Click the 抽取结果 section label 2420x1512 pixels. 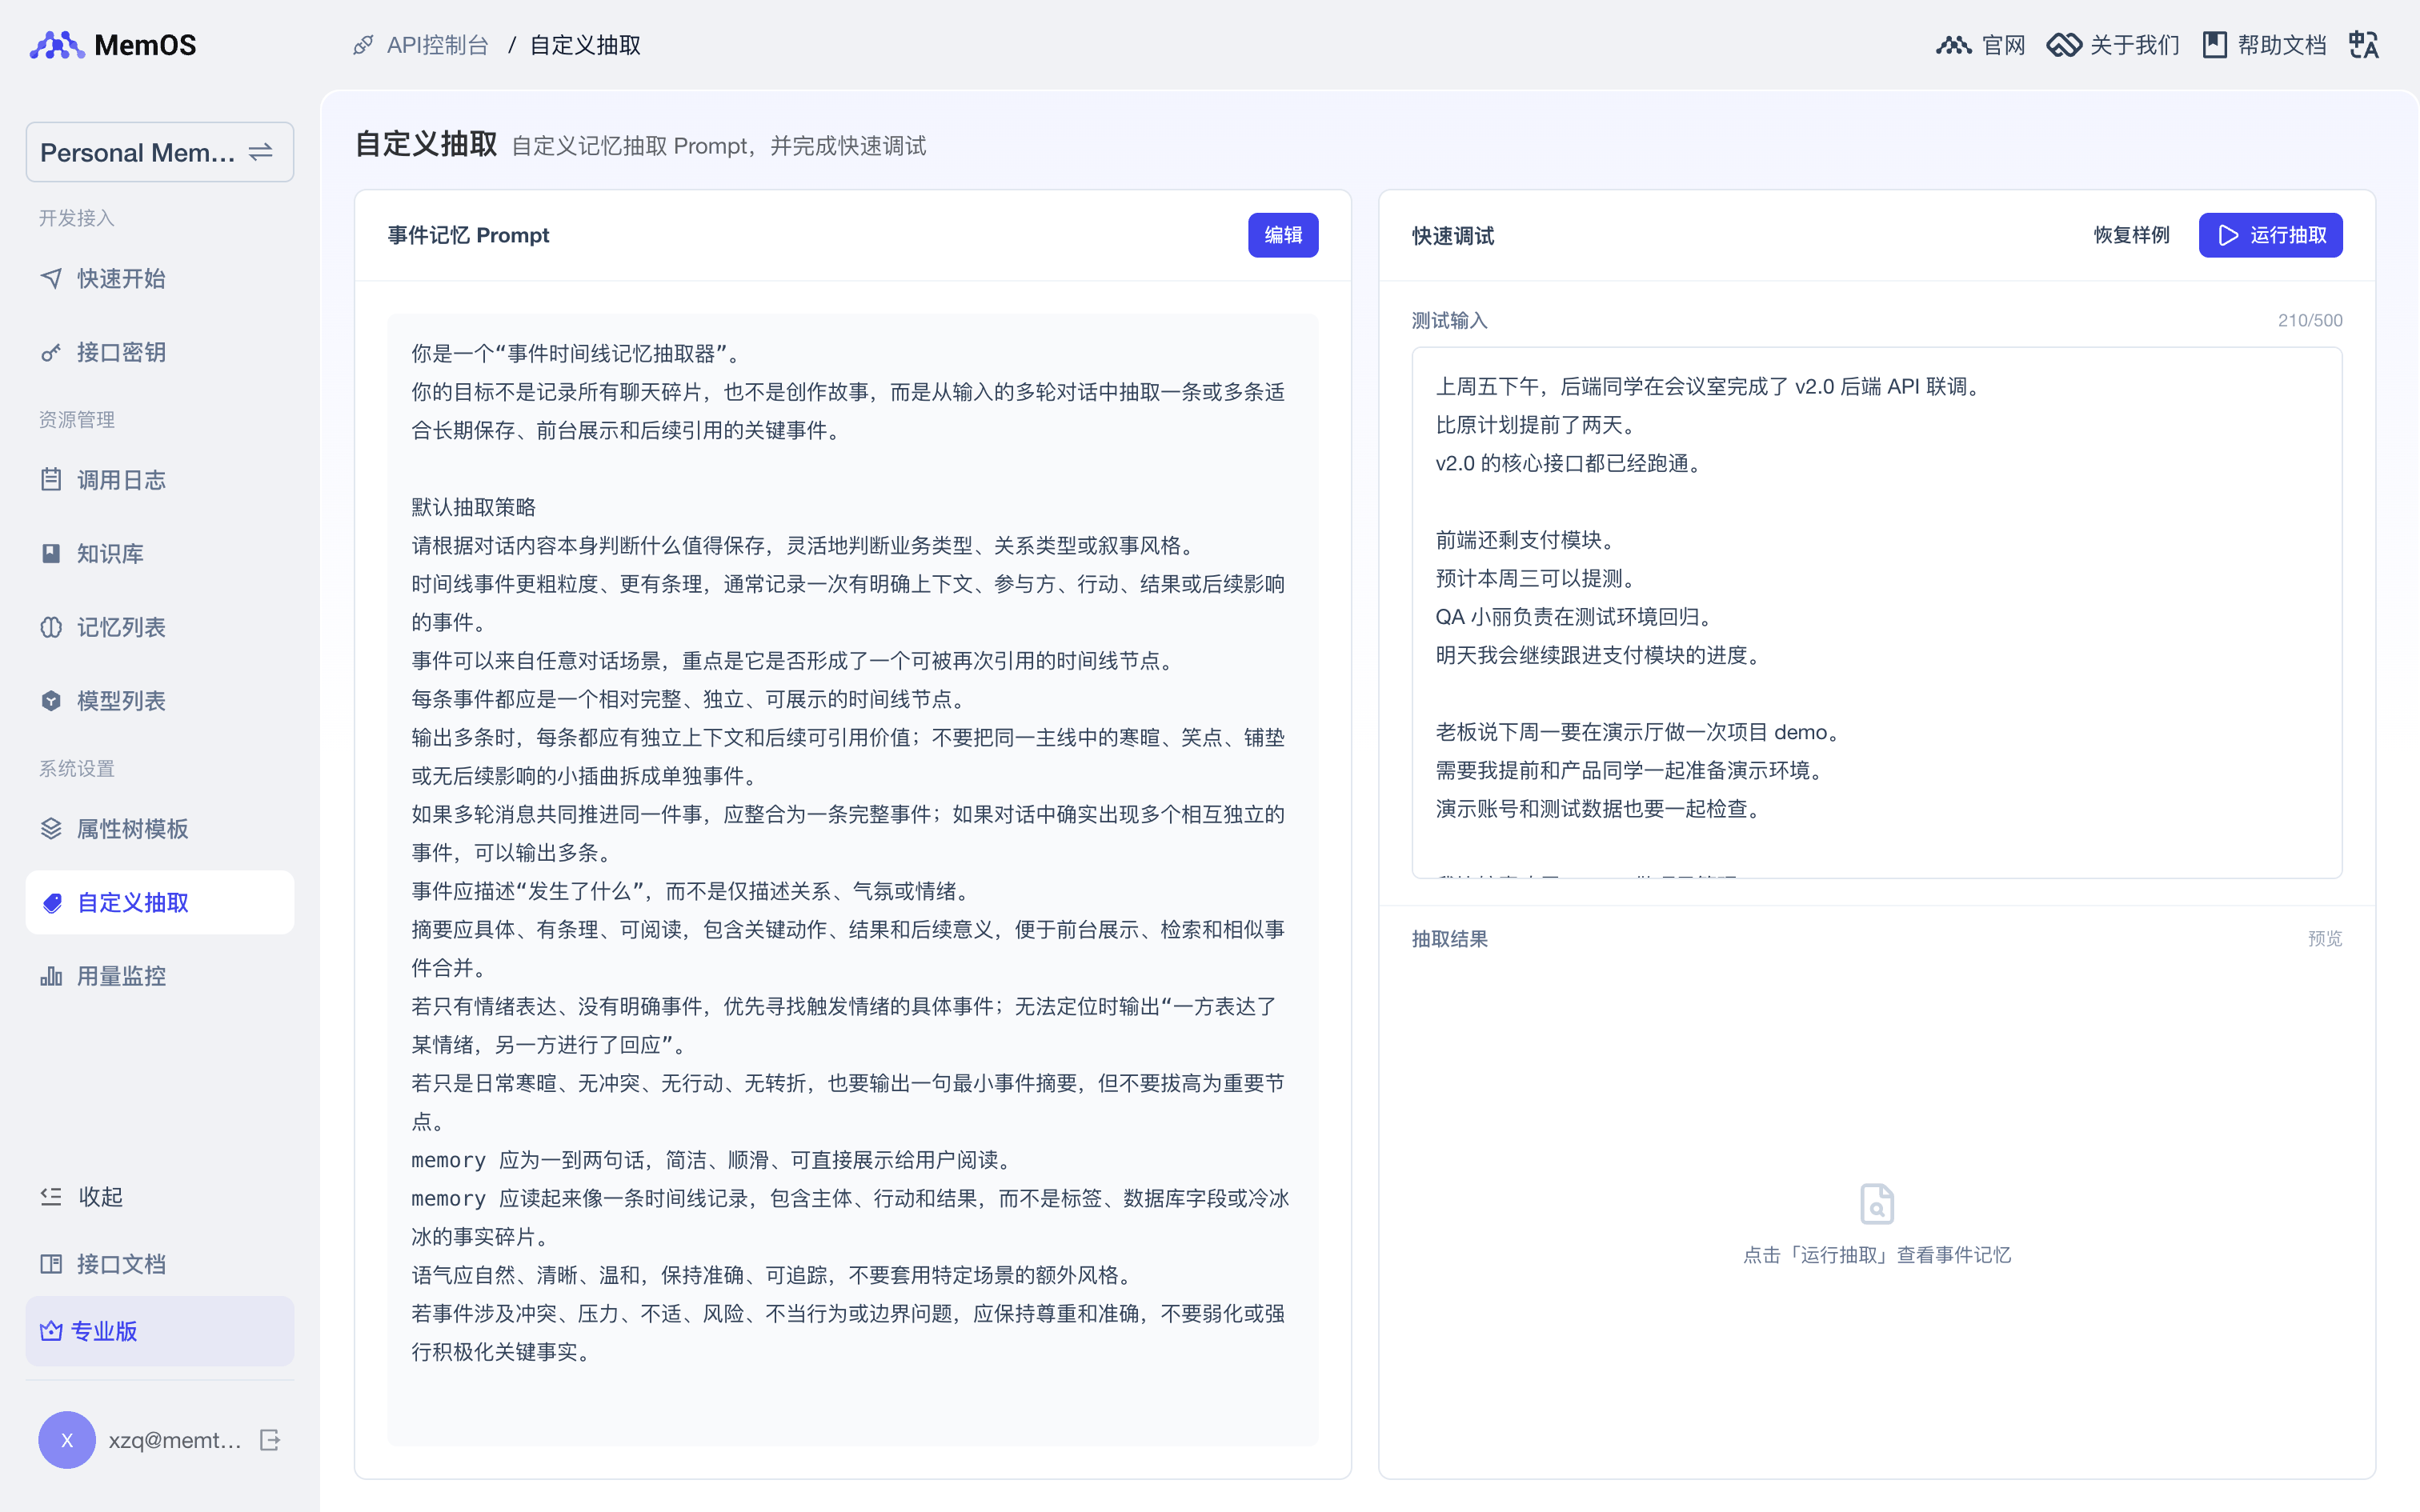point(1450,938)
